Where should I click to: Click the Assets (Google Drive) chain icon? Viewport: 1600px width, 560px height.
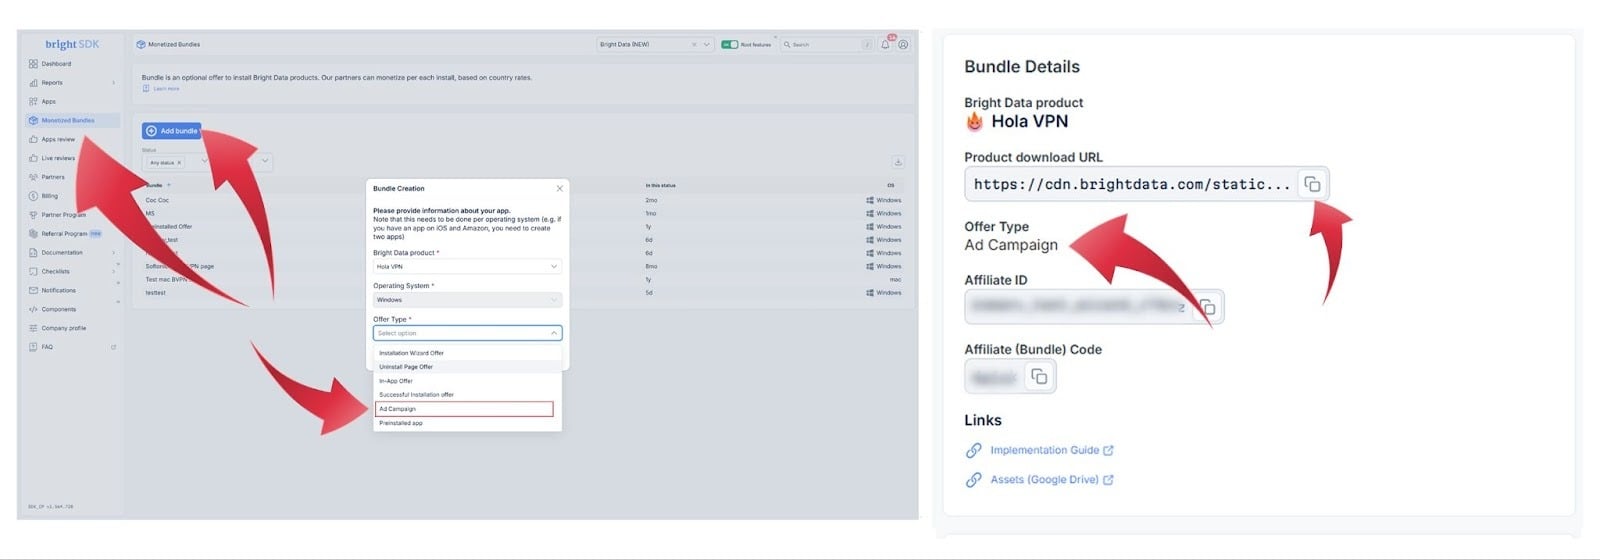coord(973,480)
